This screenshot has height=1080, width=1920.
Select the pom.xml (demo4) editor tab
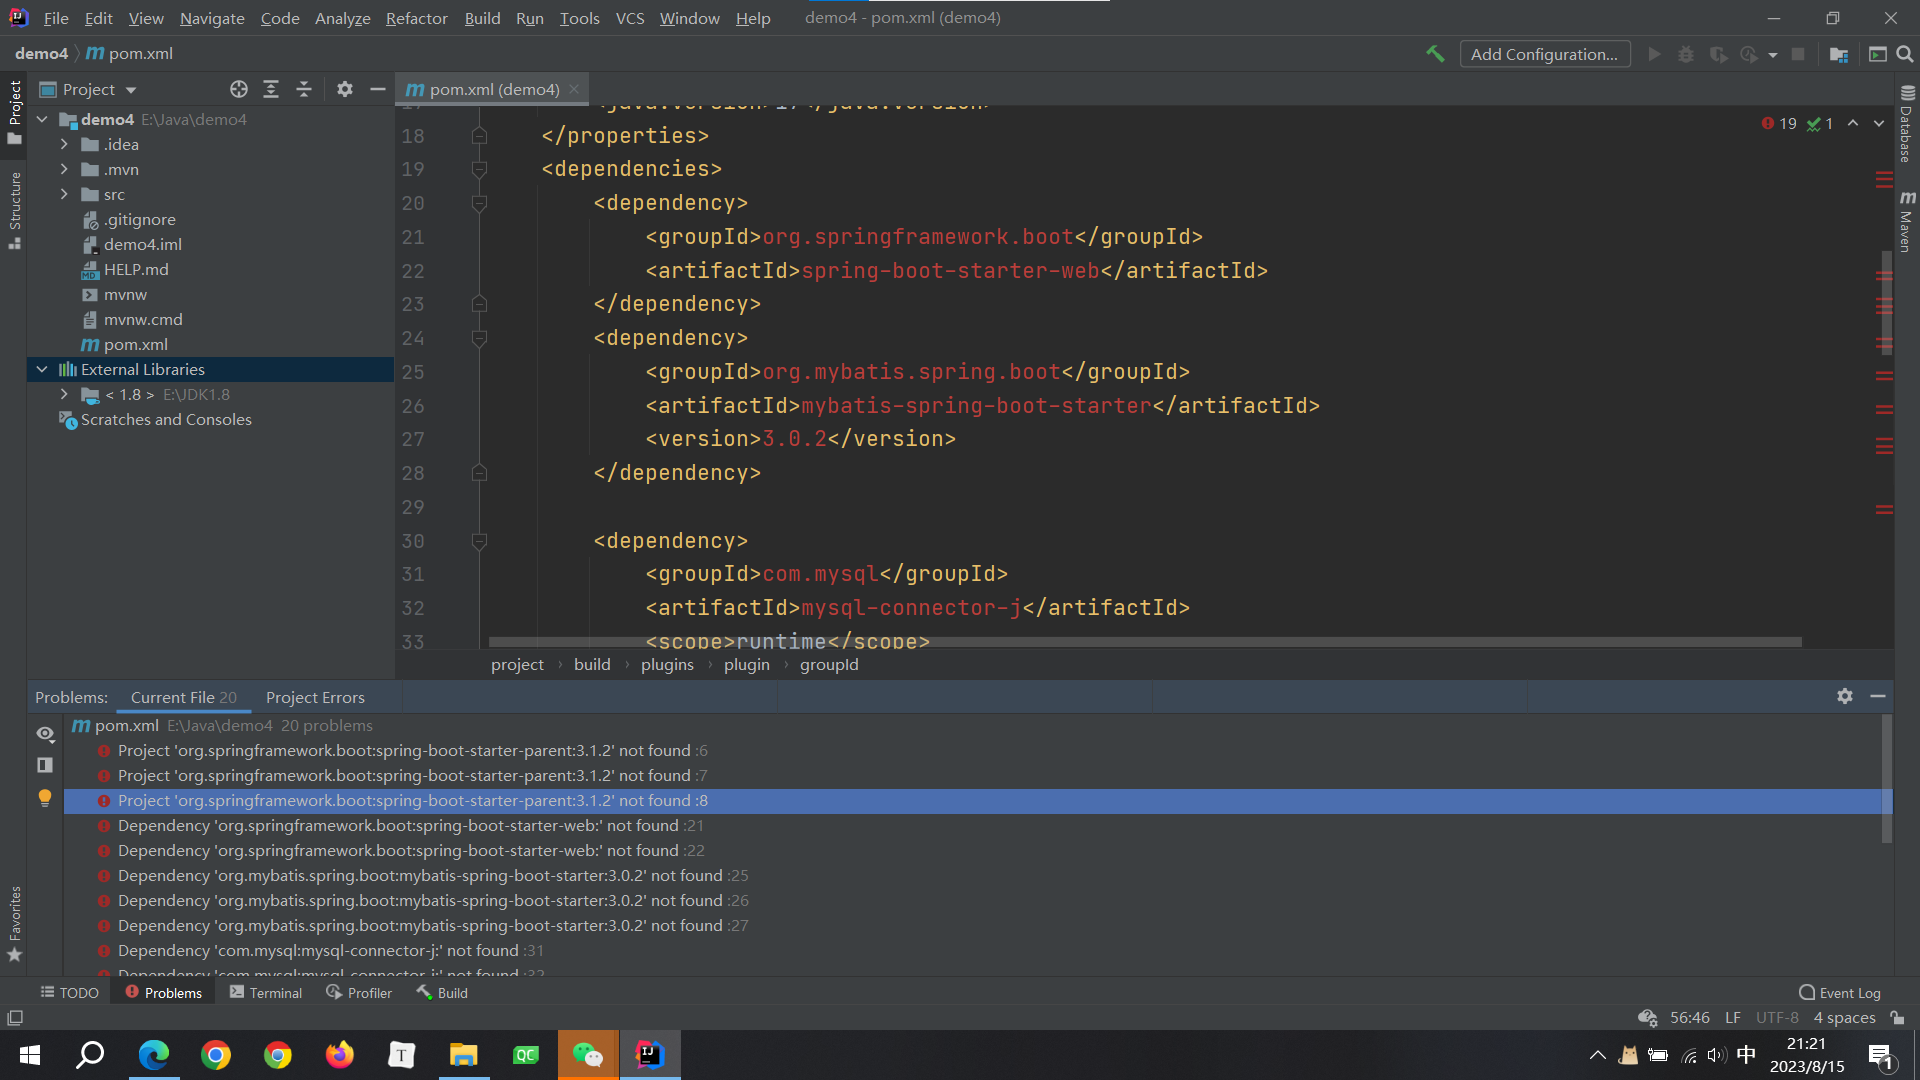pyautogui.click(x=494, y=89)
